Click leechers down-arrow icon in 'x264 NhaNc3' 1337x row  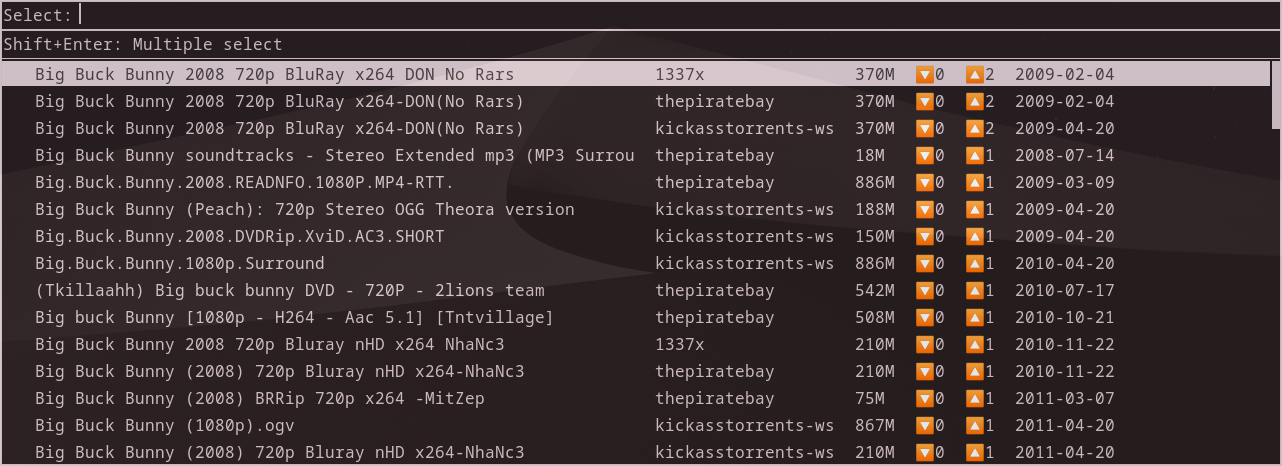click(925, 344)
